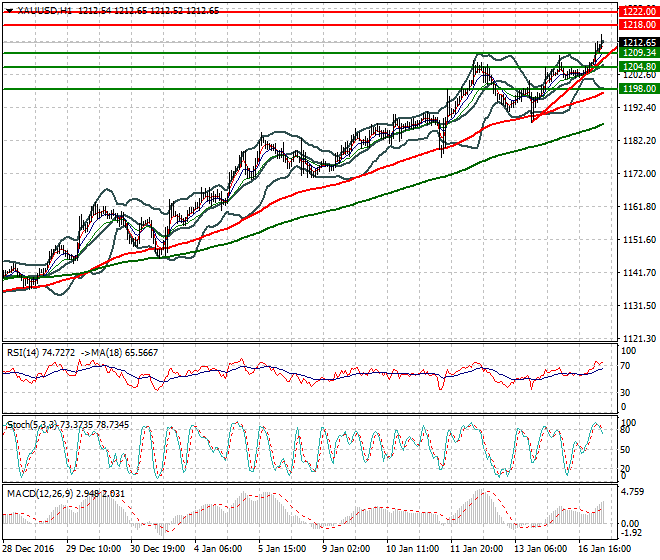
Task: Click the 16 Jan 16:00 time label
Action: [x=604, y=549]
